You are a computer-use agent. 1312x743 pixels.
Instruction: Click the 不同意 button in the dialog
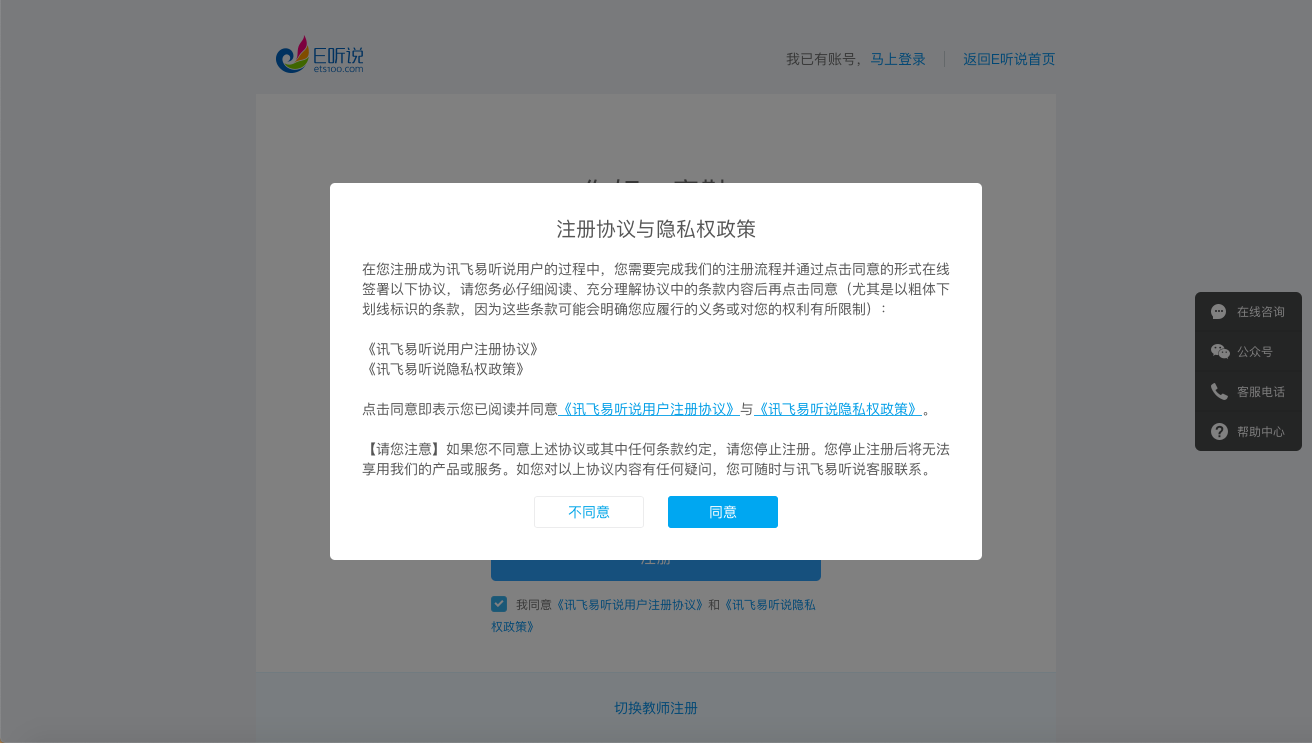pyautogui.click(x=589, y=512)
